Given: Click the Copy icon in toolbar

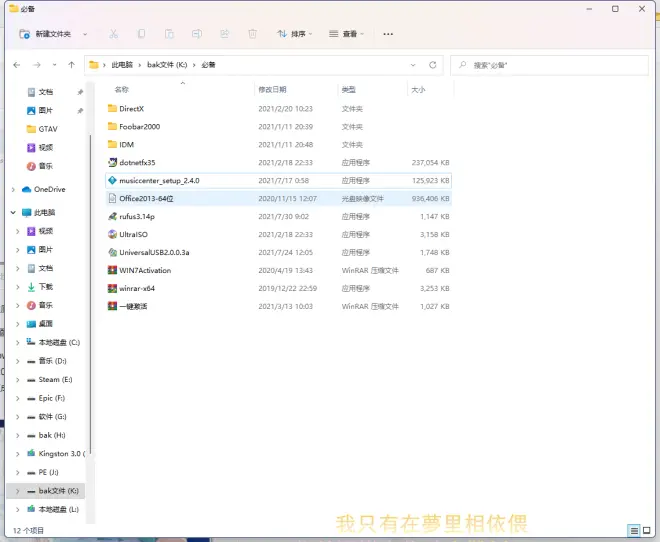Looking at the screenshot, I should click(141, 34).
